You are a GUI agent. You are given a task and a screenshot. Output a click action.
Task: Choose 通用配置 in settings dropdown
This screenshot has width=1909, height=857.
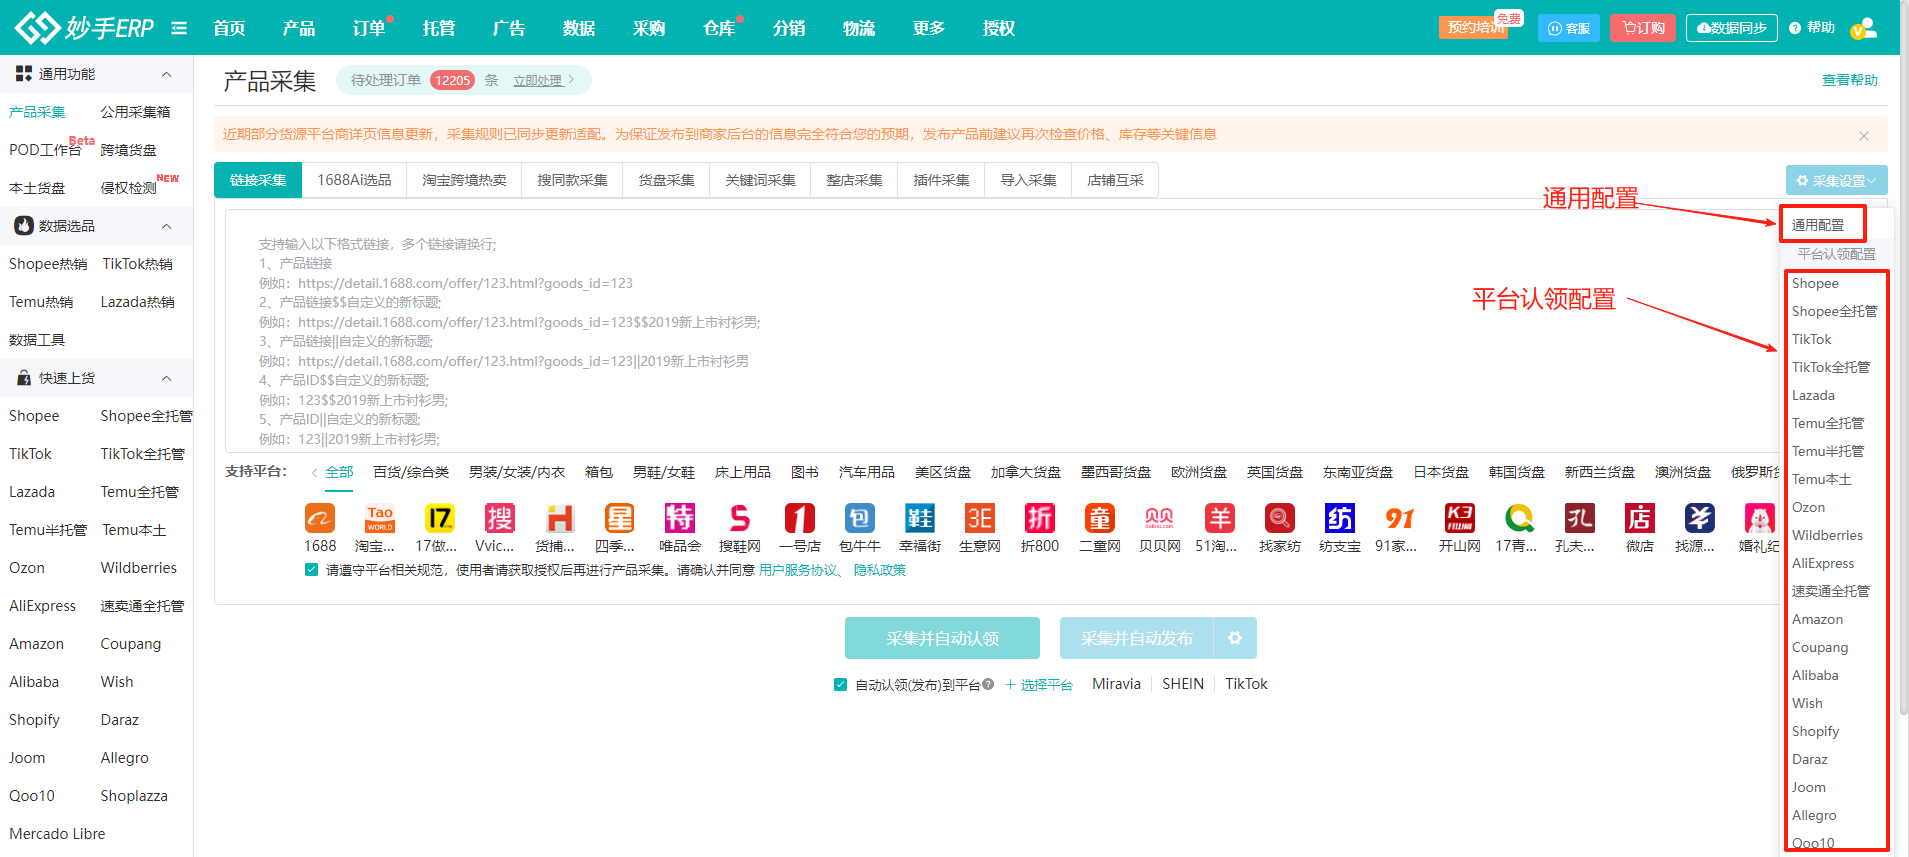1818,225
